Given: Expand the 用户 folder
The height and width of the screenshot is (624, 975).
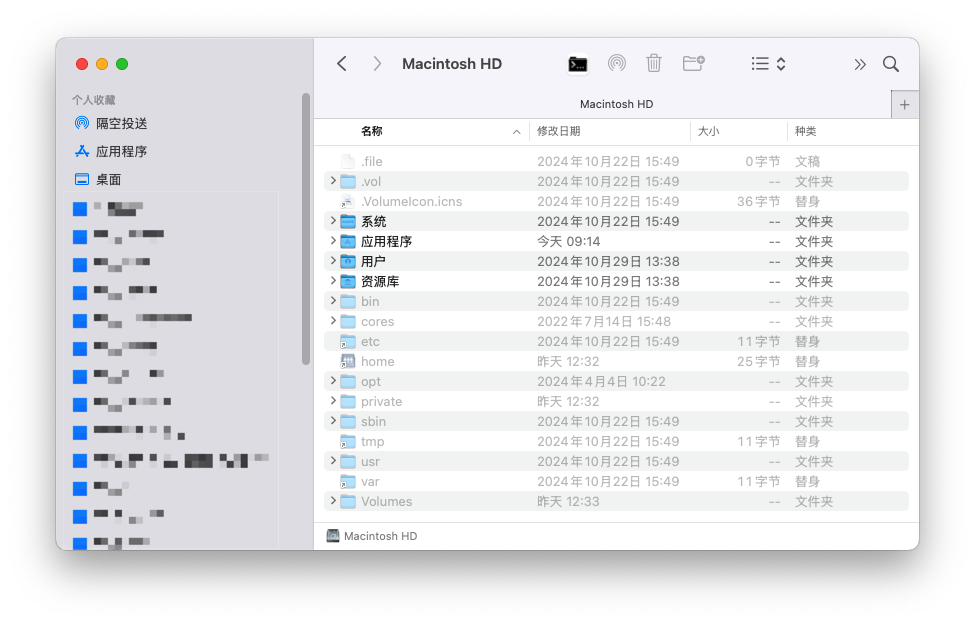Looking at the screenshot, I should point(333,260).
